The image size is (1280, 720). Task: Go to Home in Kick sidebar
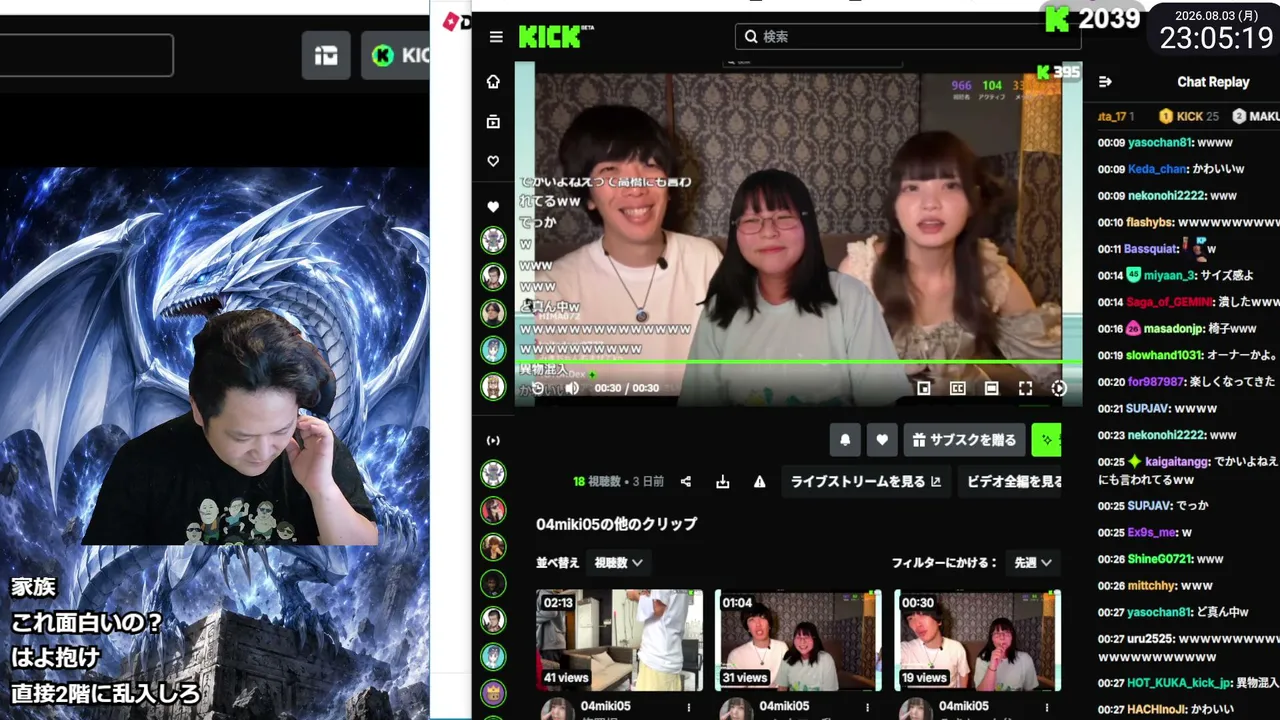493,82
